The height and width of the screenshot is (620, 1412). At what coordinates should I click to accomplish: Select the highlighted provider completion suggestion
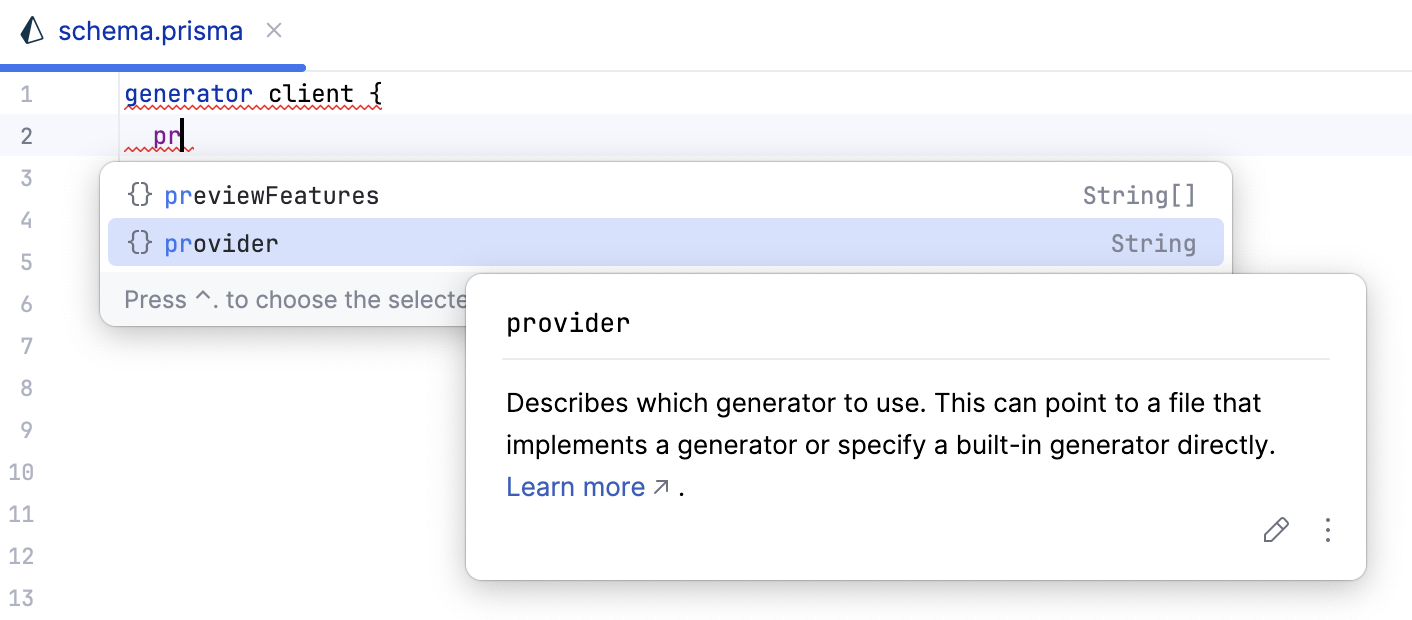(x=221, y=242)
